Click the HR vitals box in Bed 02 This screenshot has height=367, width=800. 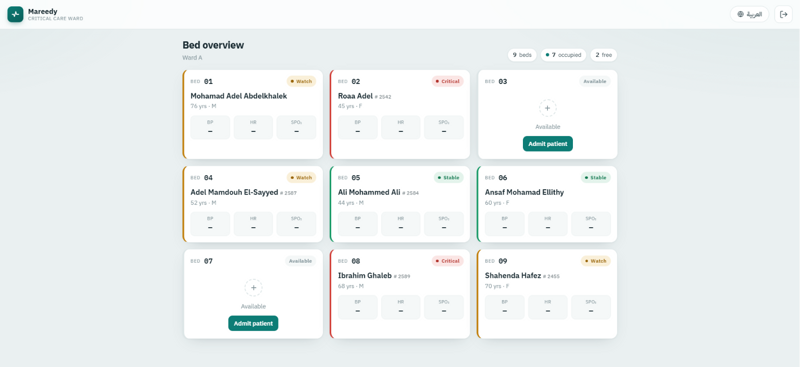[401, 127]
